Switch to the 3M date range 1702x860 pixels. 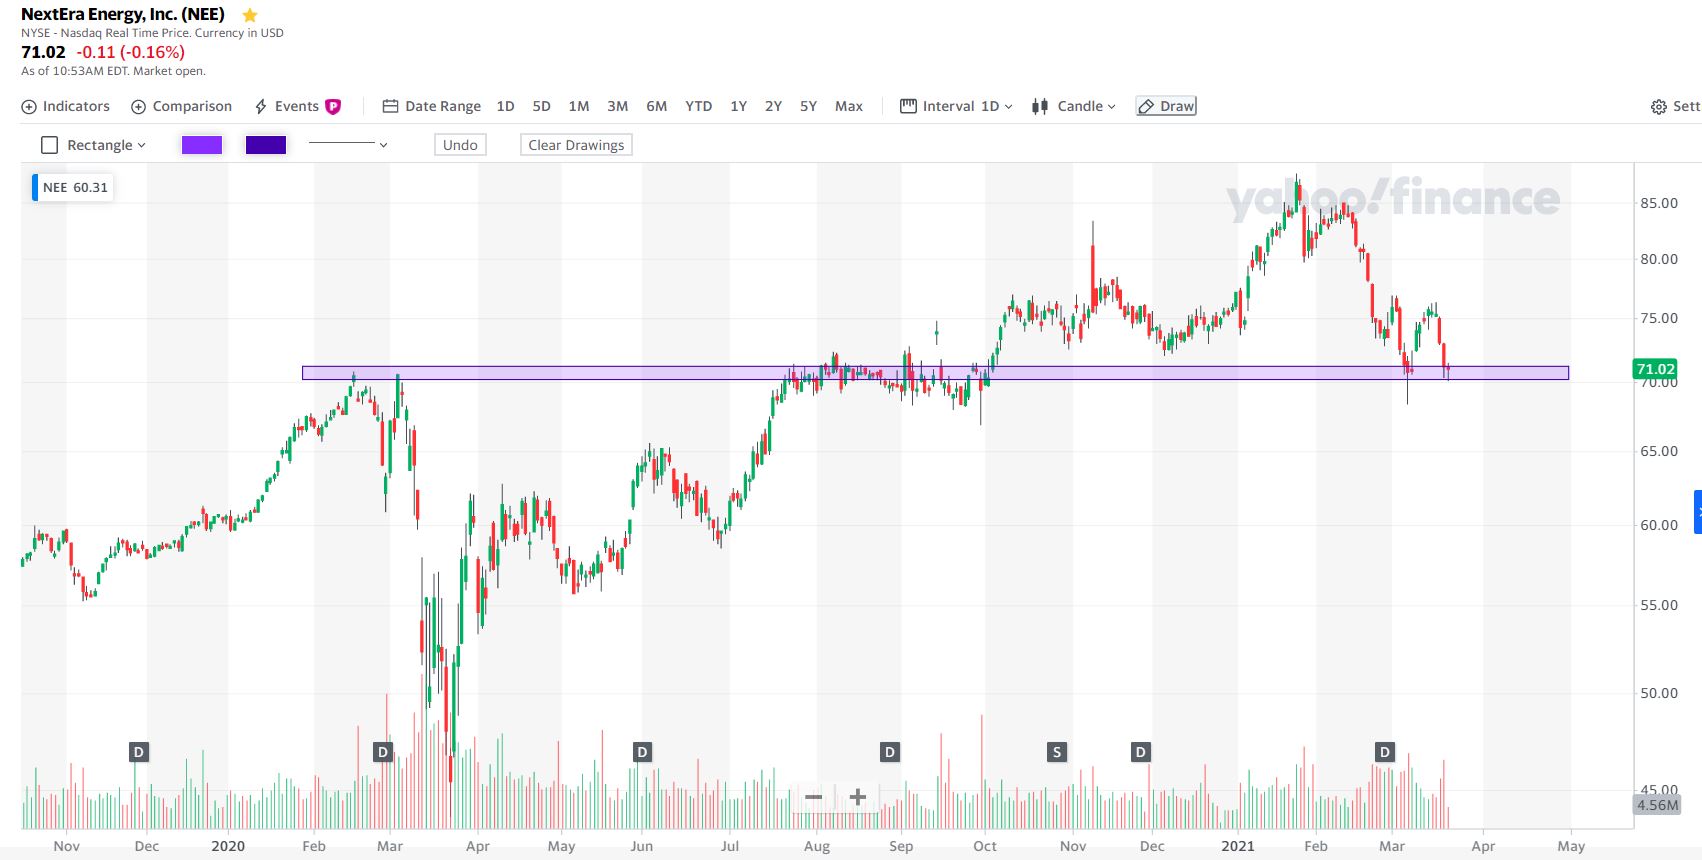point(618,106)
